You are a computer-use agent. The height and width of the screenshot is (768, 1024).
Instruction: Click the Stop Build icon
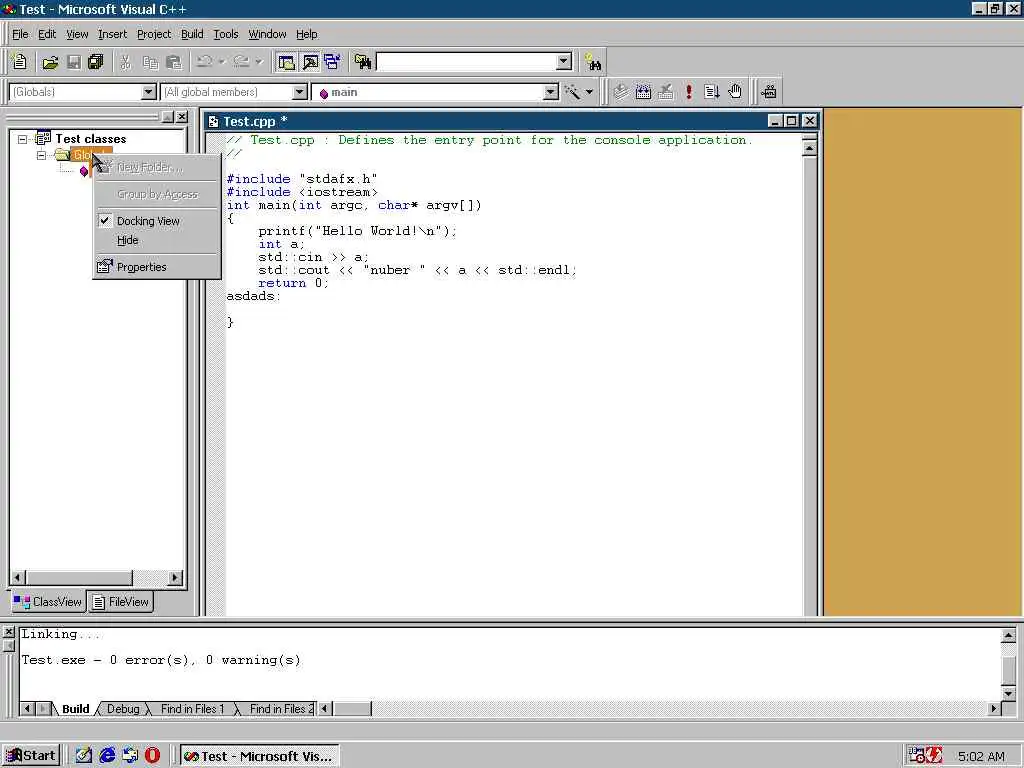[x=665, y=92]
